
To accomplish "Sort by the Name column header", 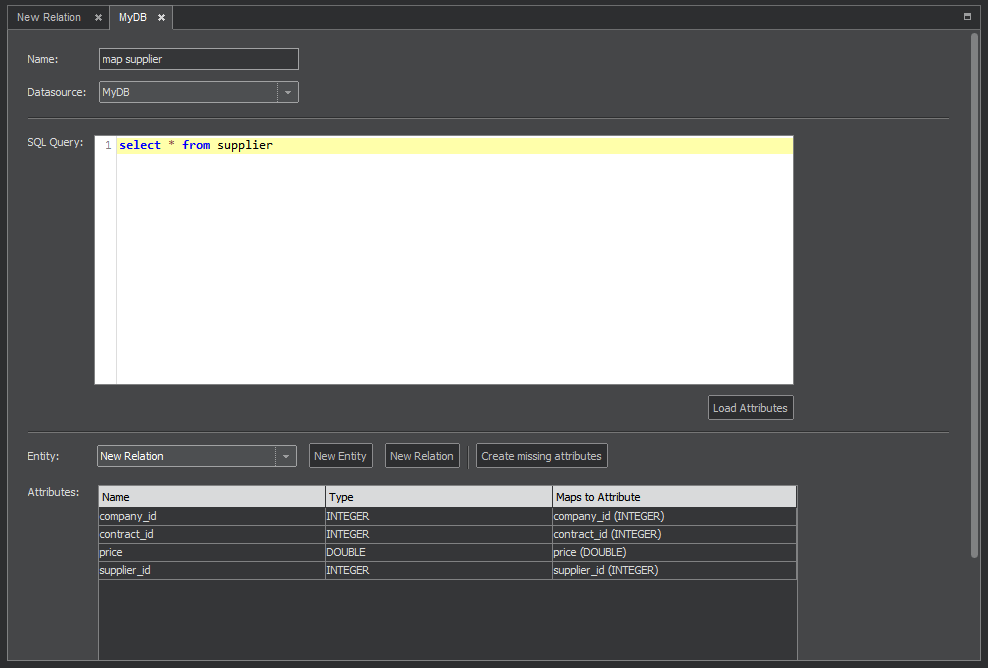I will [x=211, y=497].
